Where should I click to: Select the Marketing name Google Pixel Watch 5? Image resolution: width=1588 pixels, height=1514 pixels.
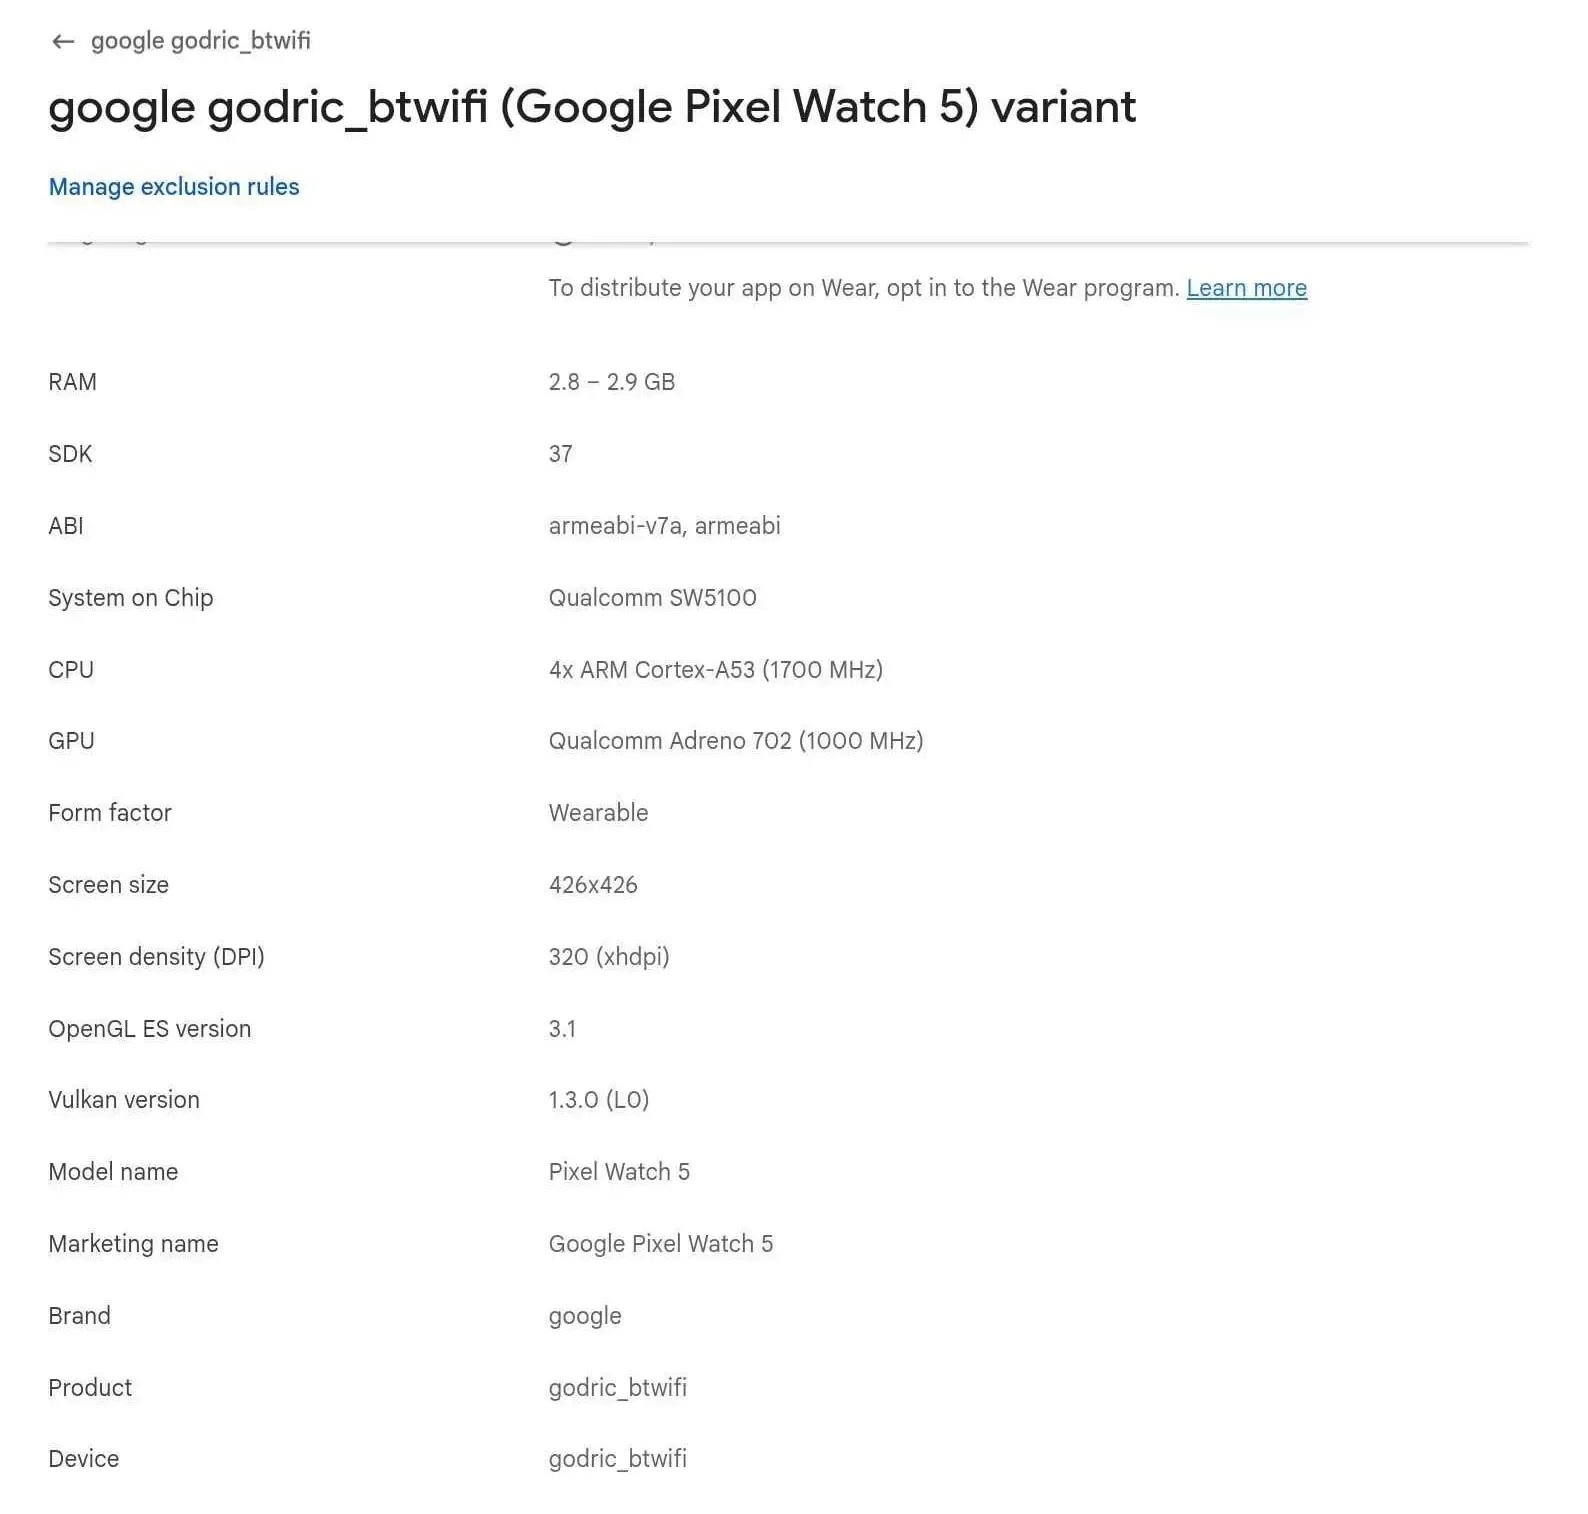[660, 1244]
